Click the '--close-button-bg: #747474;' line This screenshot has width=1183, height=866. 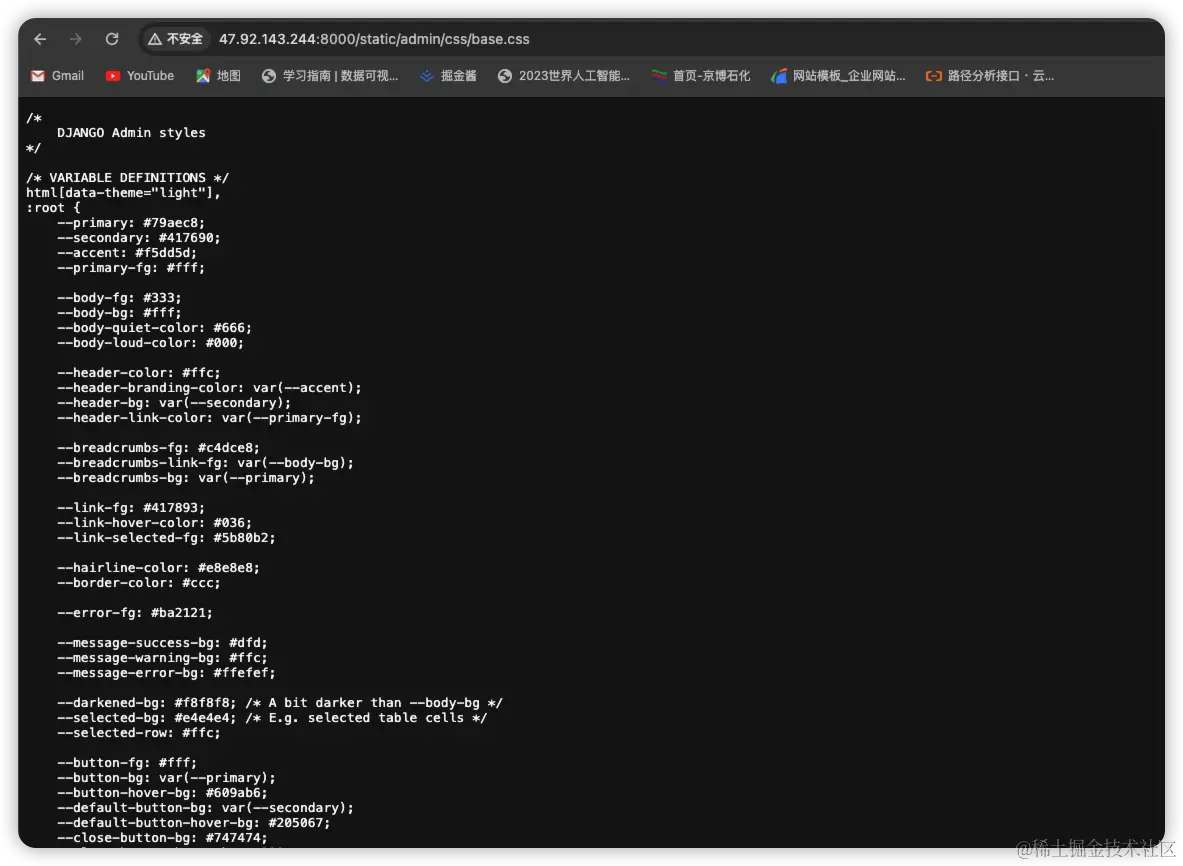coord(162,838)
